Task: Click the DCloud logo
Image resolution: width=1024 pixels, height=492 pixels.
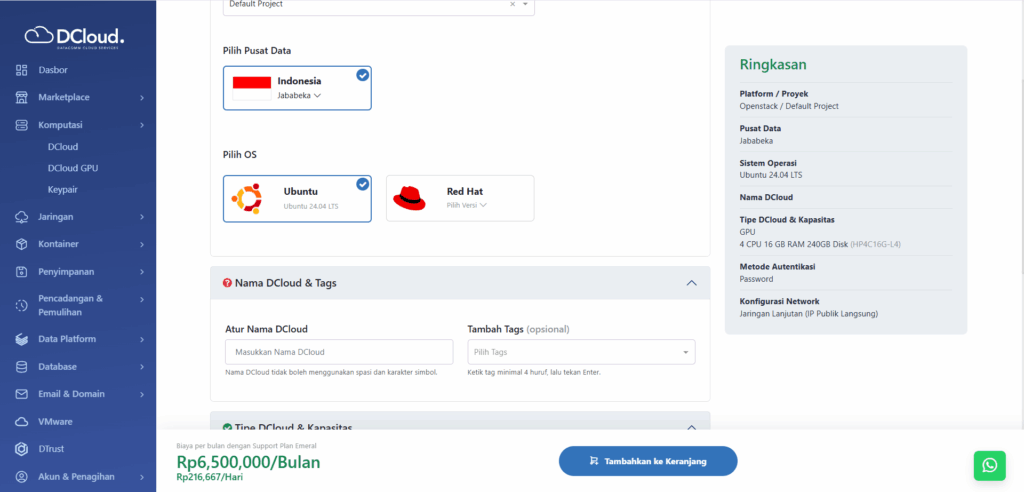Action: pos(77,37)
